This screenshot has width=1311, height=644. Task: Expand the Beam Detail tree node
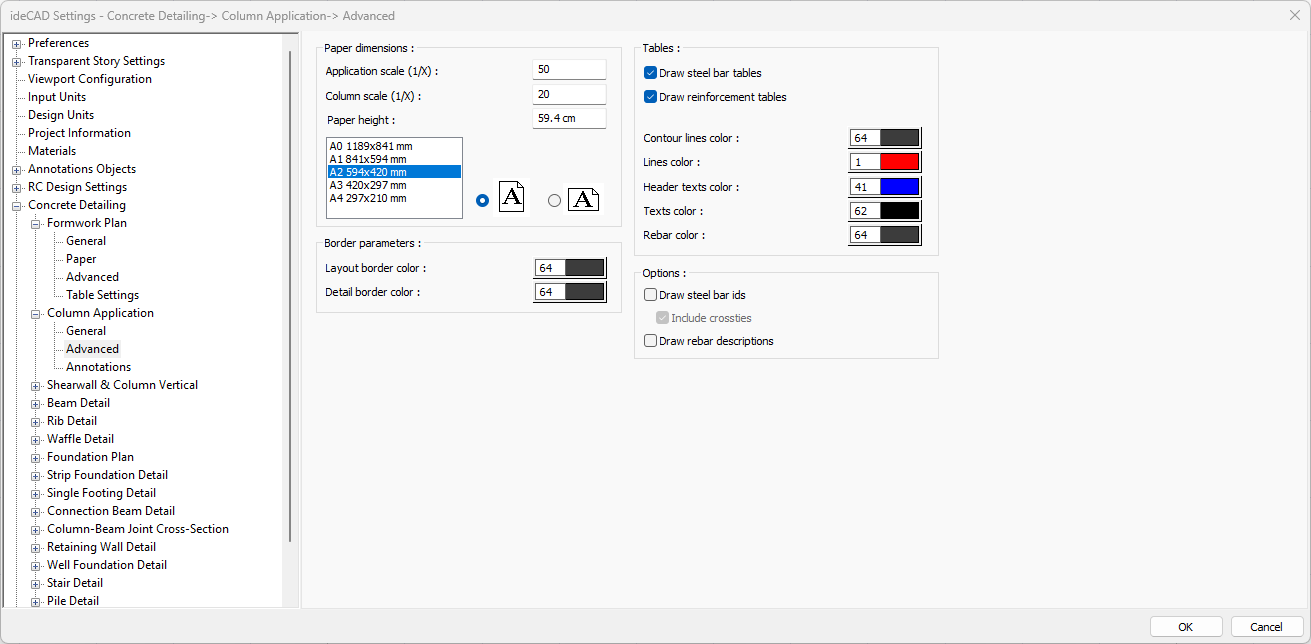point(36,404)
